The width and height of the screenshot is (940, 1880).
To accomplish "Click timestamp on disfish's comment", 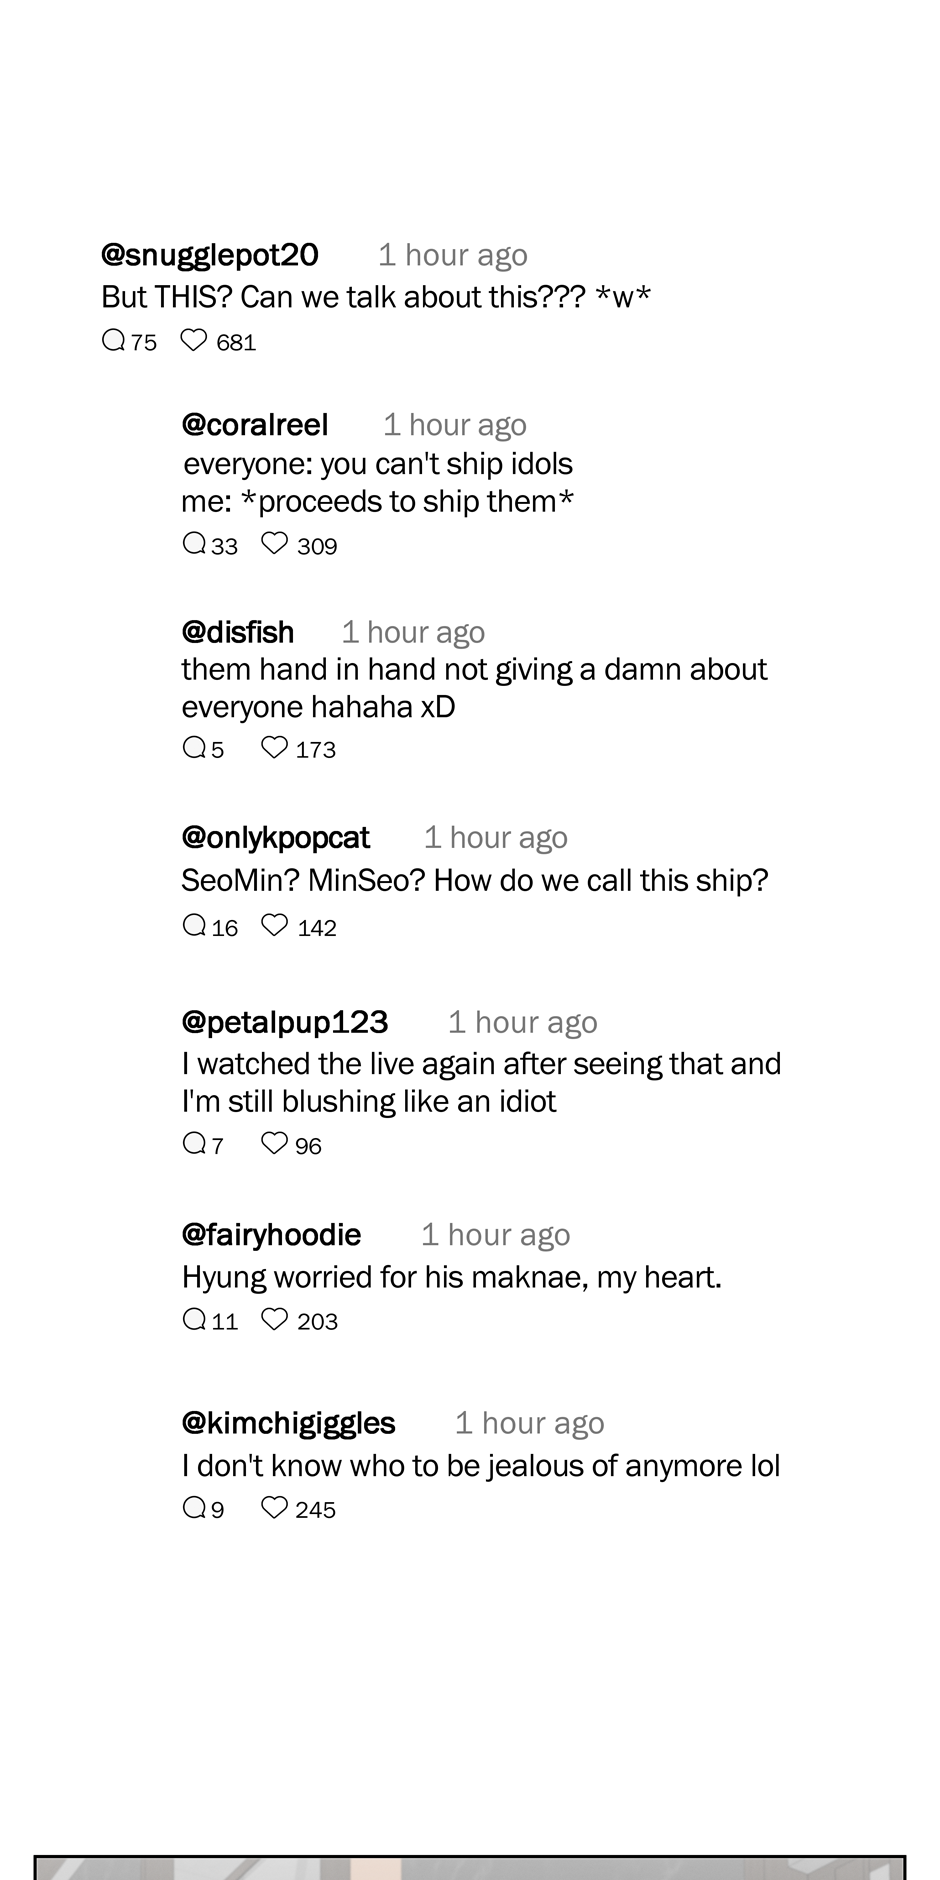I will [x=413, y=632].
